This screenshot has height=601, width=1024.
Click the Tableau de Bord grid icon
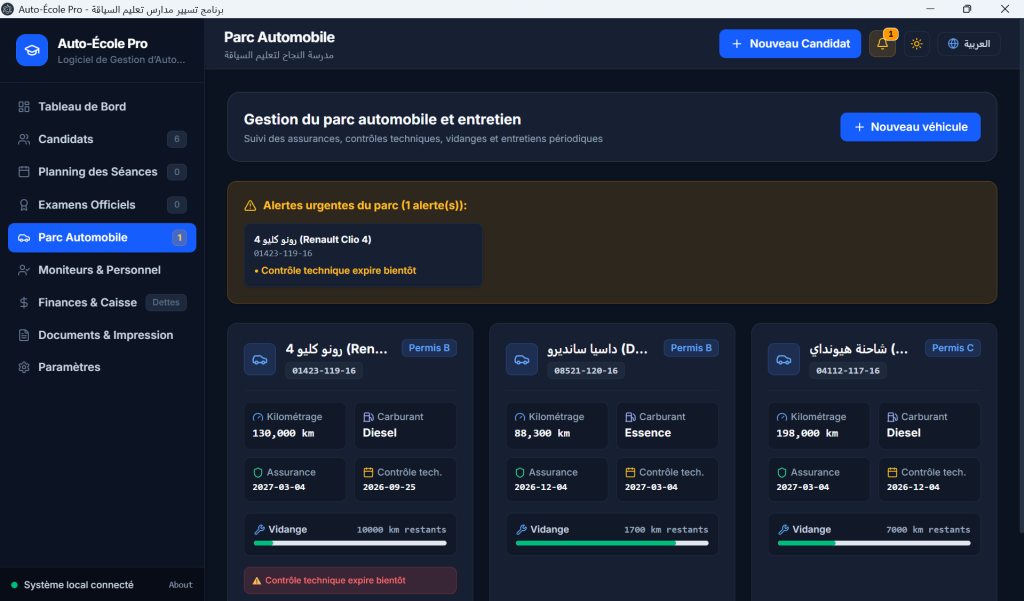coord(24,106)
